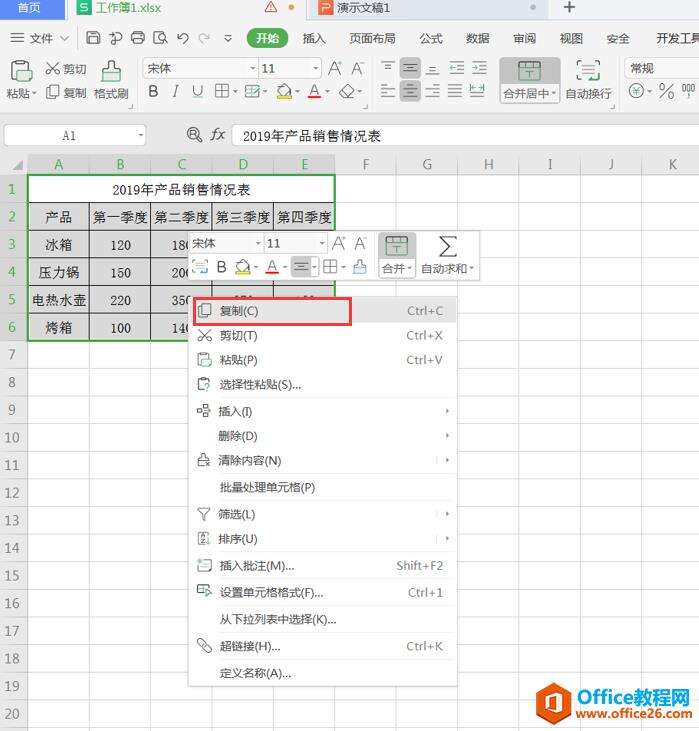Image resolution: width=699 pixels, height=731 pixels.
Task: Click the zoom magnifier beside fx
Action: tap(194, 135)
